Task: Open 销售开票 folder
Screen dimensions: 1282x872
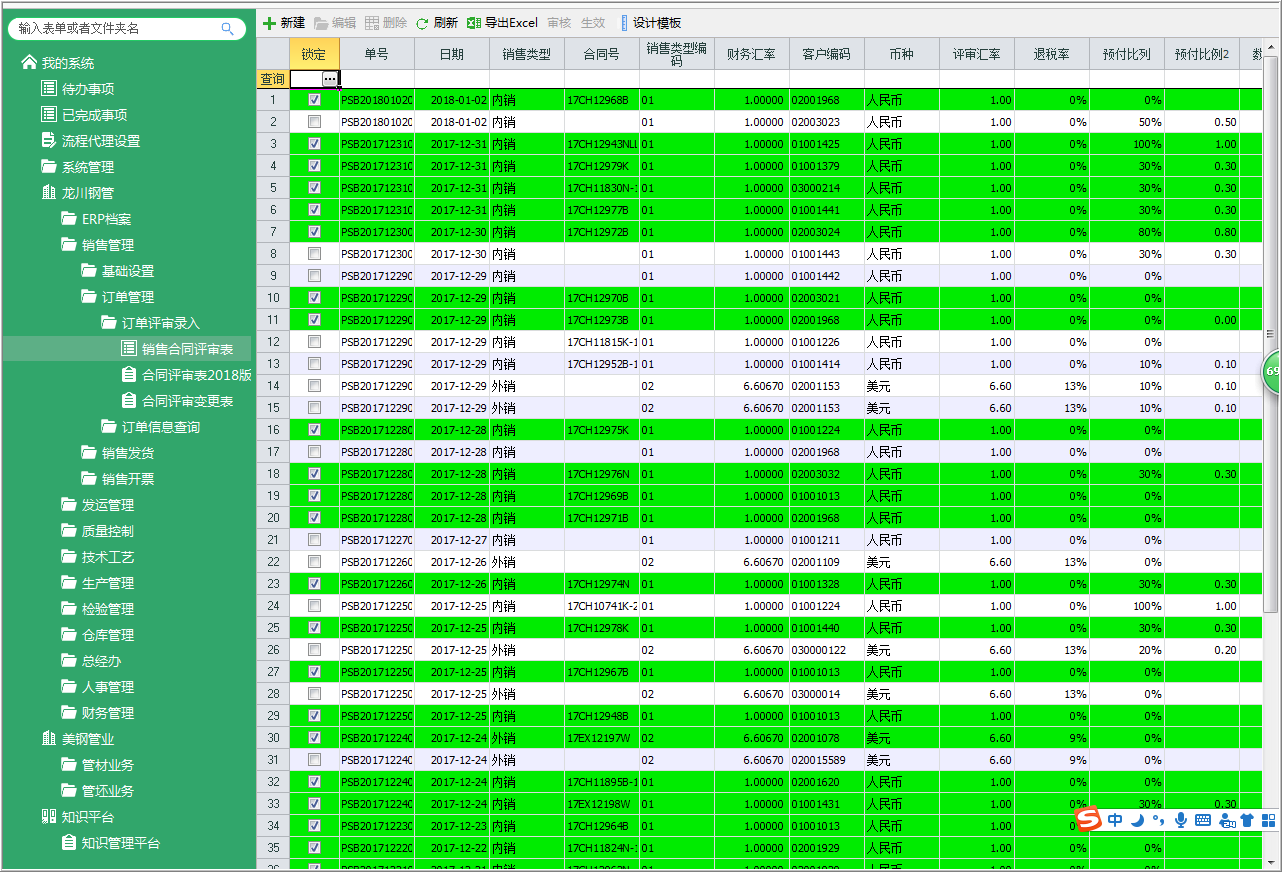Action: tap(117, 479)
